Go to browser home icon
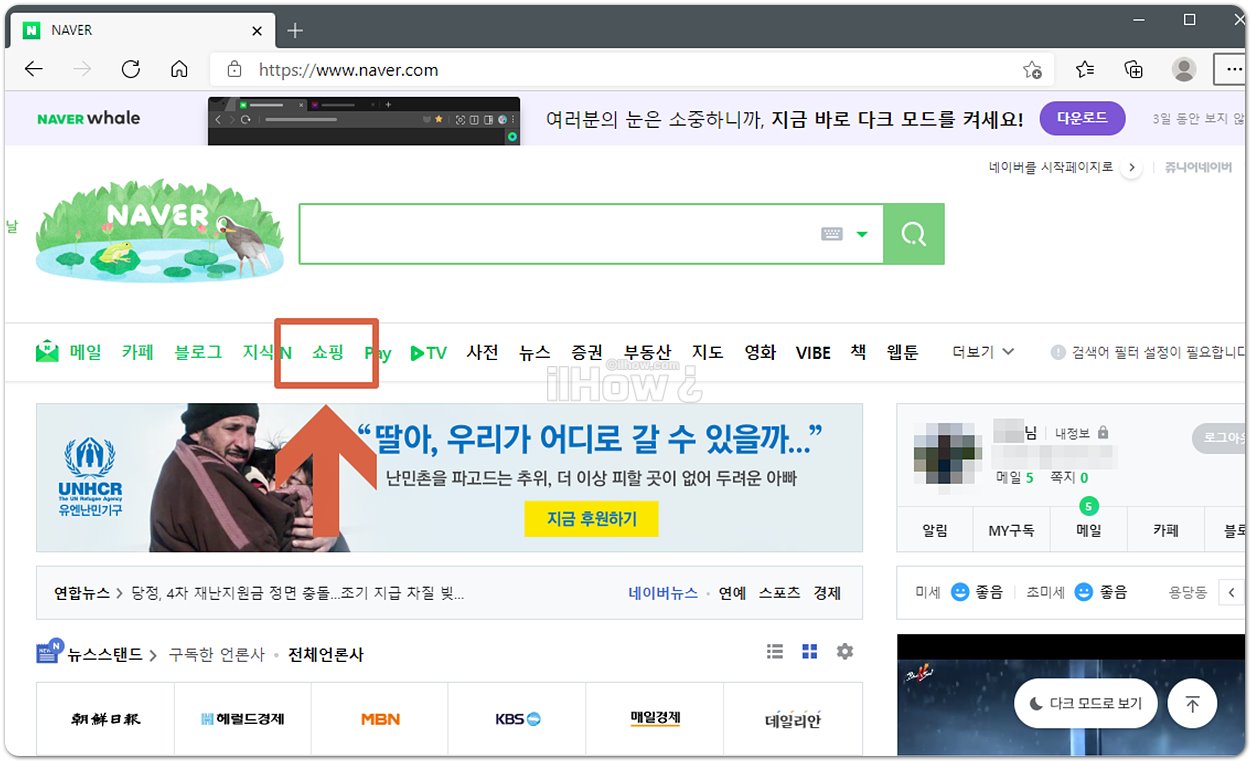The width and height of the screenshot is (1250, 761). tap(179, 69)
